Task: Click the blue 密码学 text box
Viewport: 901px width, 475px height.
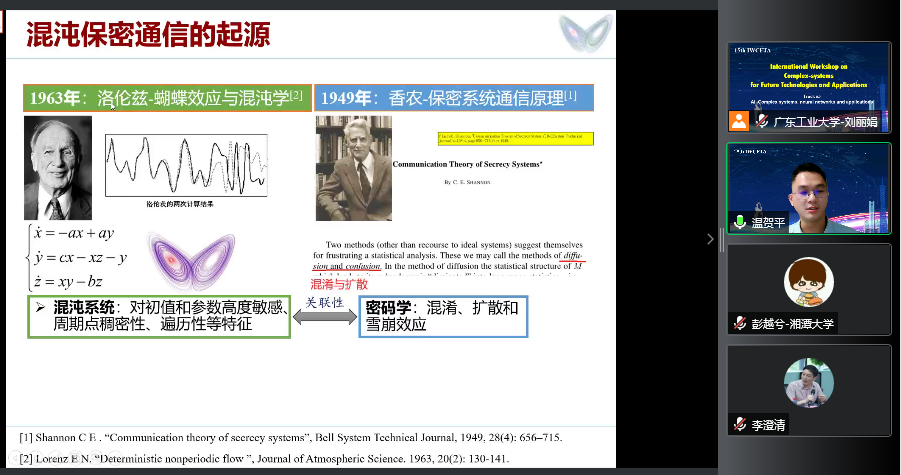Action: 443,316
